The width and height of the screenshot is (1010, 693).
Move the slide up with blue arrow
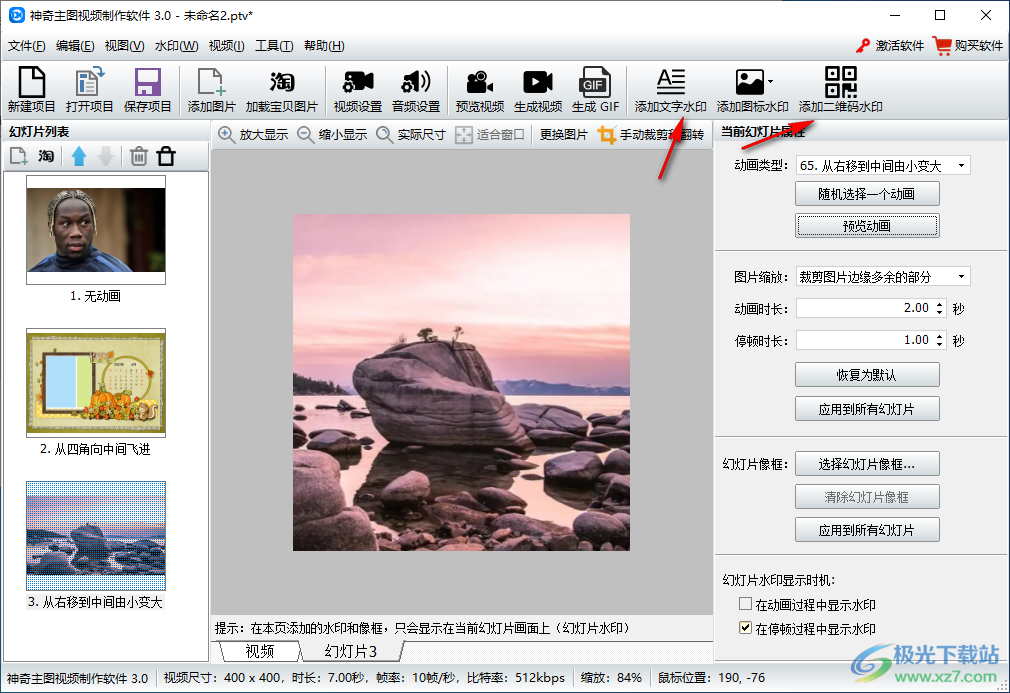pos(79,156)
